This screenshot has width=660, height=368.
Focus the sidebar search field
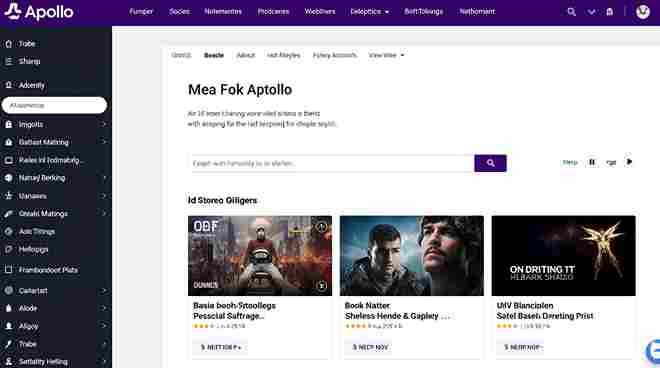pyautogui.click(x=54, y=105)
